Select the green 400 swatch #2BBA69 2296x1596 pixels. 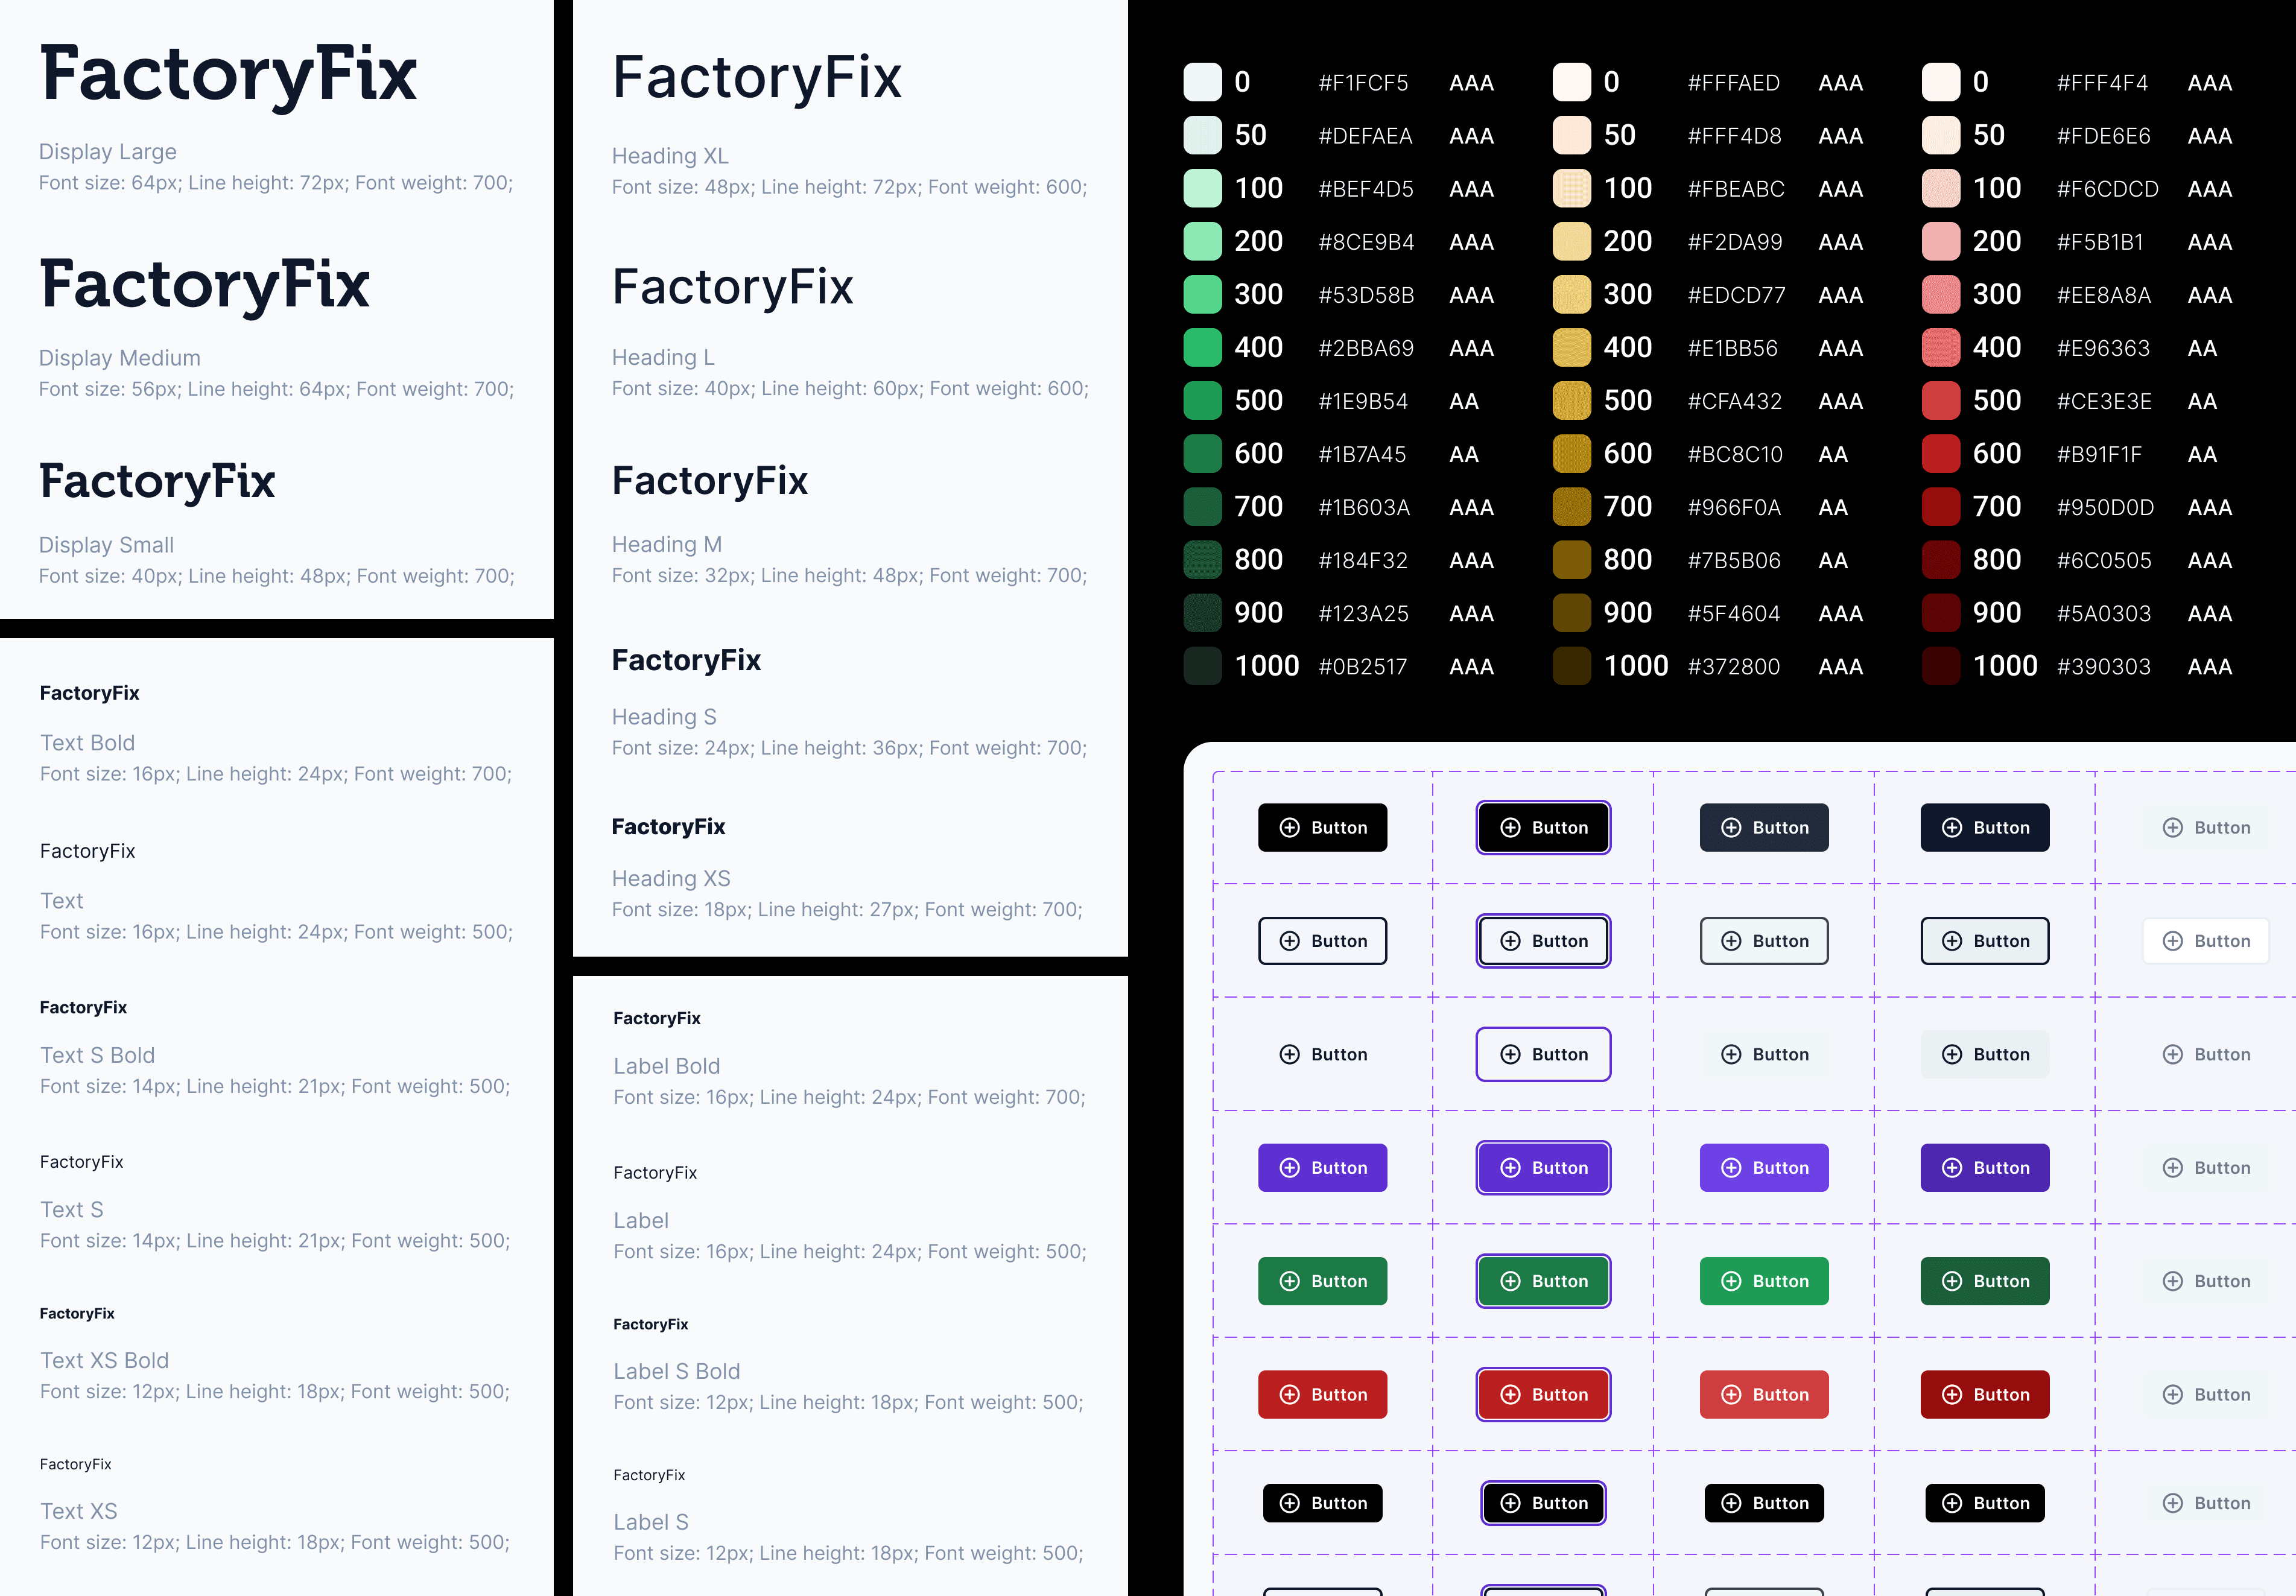(x=1202, y=348)
